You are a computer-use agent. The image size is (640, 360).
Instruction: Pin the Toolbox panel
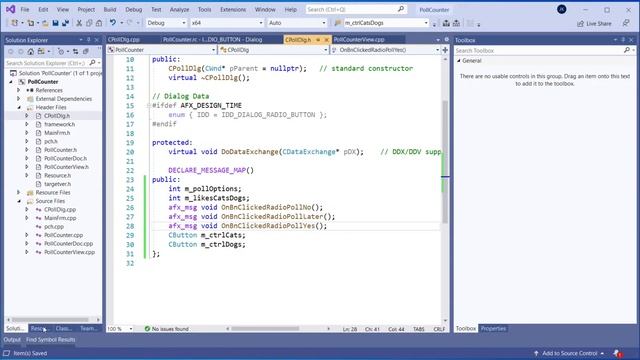pyautogui.click(x=623, y=40)
